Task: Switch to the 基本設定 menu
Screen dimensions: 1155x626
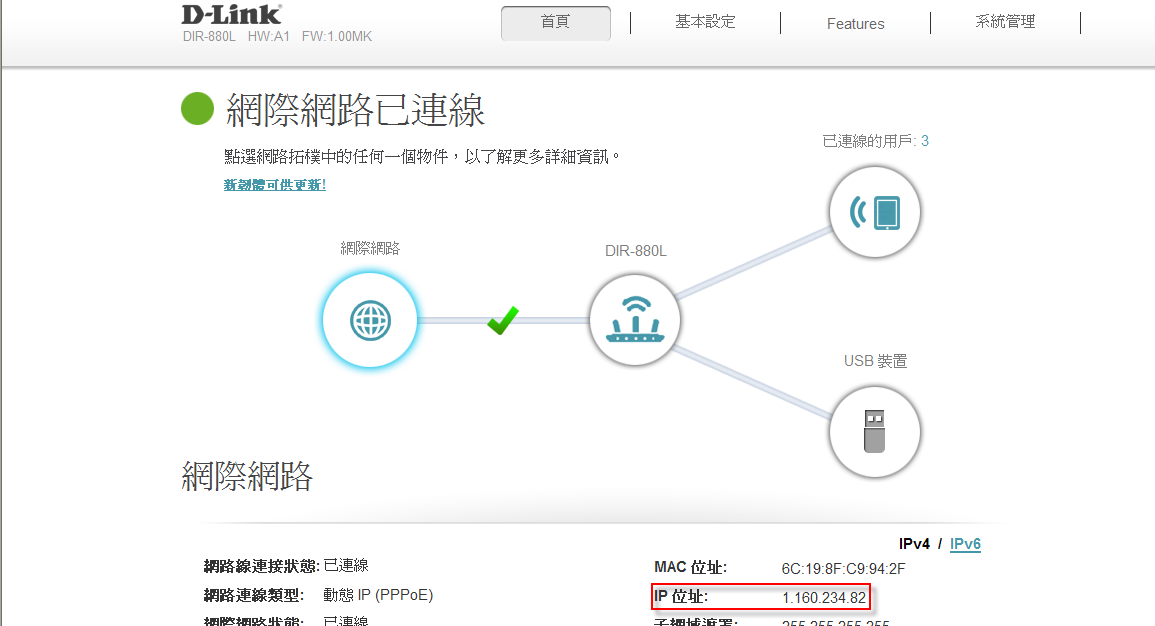Action: tap(705, 23)
